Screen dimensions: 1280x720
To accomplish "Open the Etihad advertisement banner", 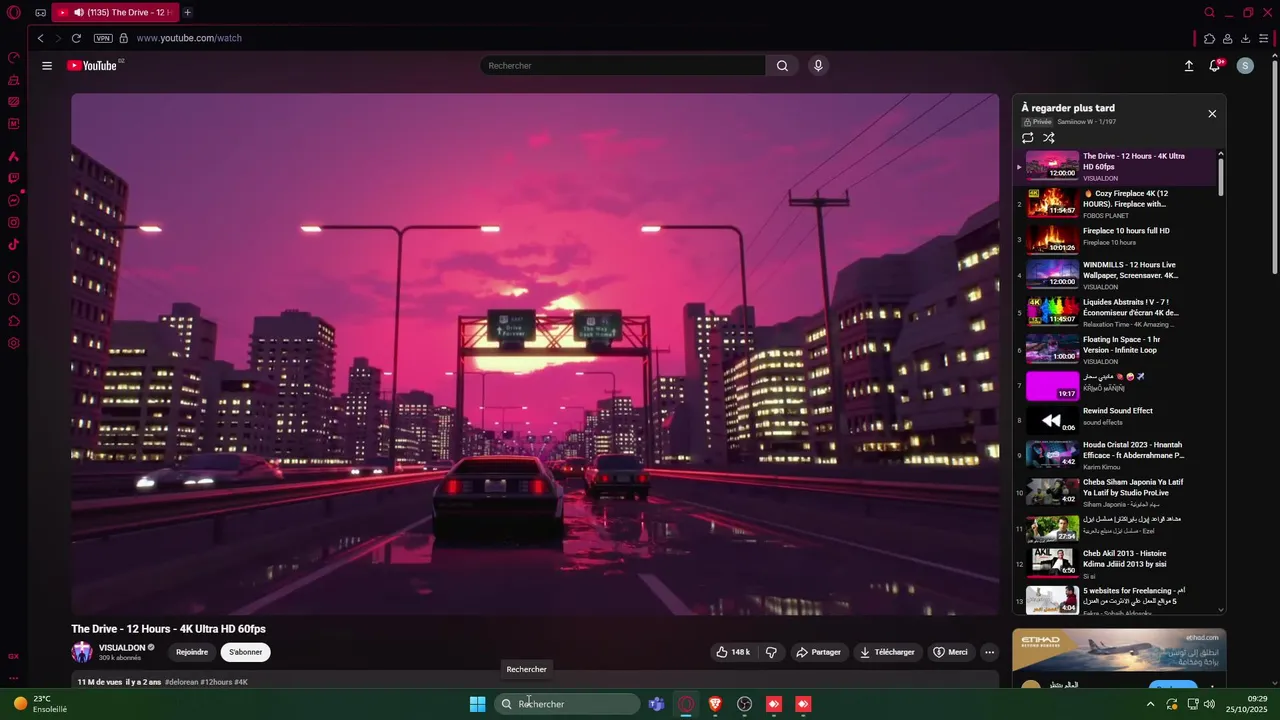I will (1119, 650).
